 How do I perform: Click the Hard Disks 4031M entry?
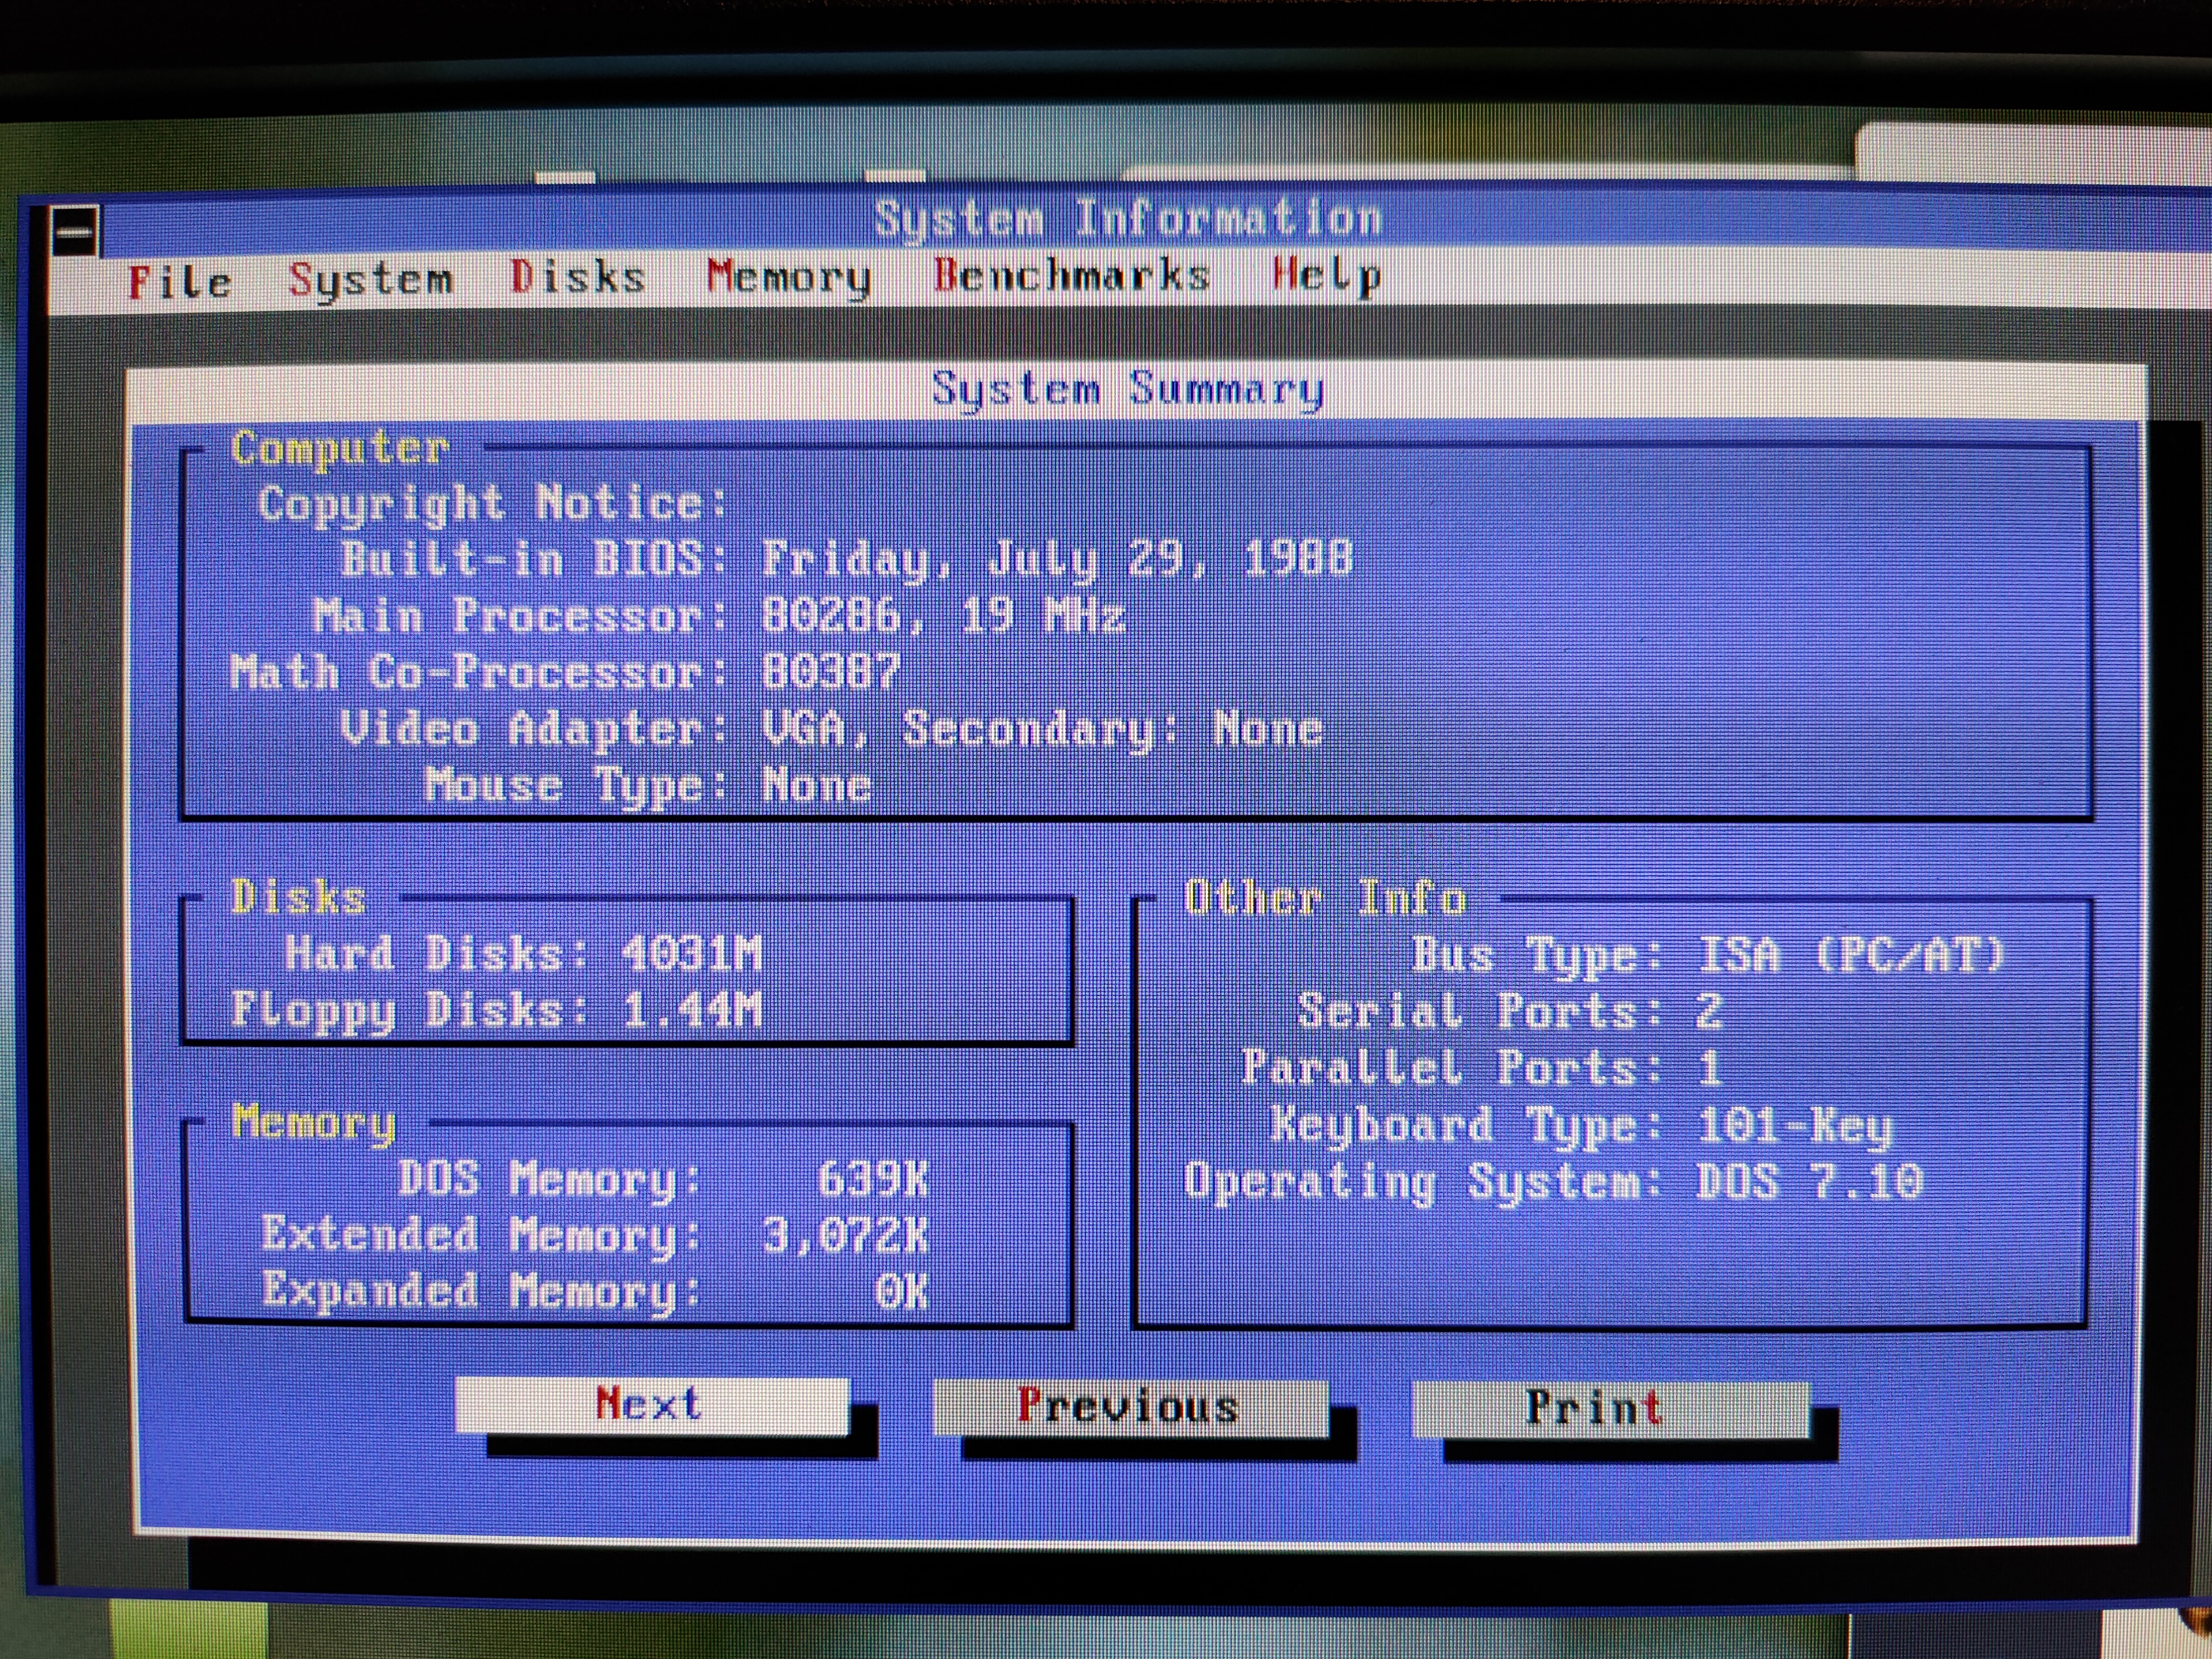523,953
